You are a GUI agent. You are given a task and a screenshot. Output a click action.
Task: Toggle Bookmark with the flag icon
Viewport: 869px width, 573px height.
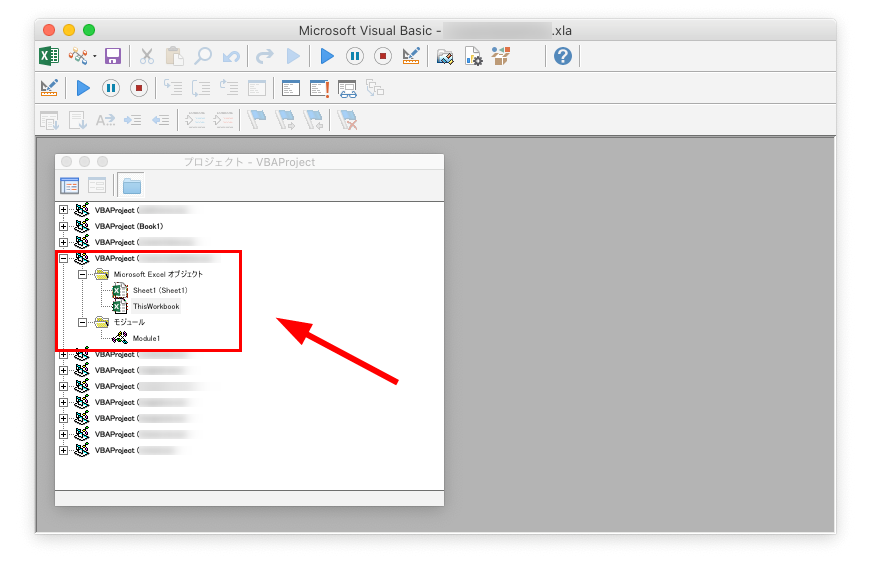(257, 119)
